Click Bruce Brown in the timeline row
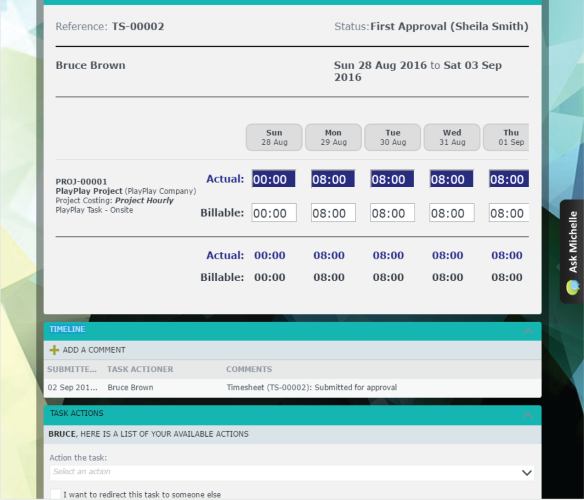The height and width of the screenshot is (500, 584). [x=130, y=387]
